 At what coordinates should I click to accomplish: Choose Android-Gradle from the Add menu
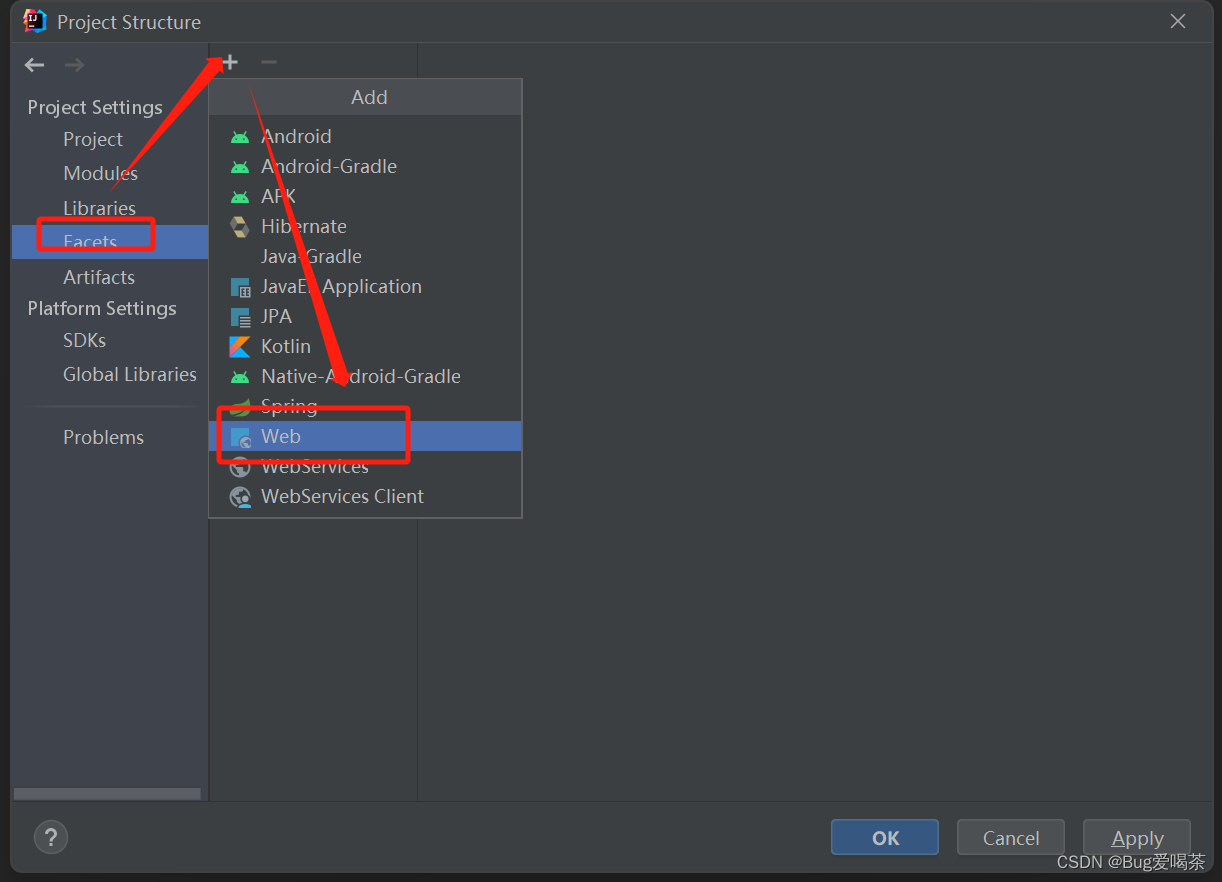tap(365, 166)
